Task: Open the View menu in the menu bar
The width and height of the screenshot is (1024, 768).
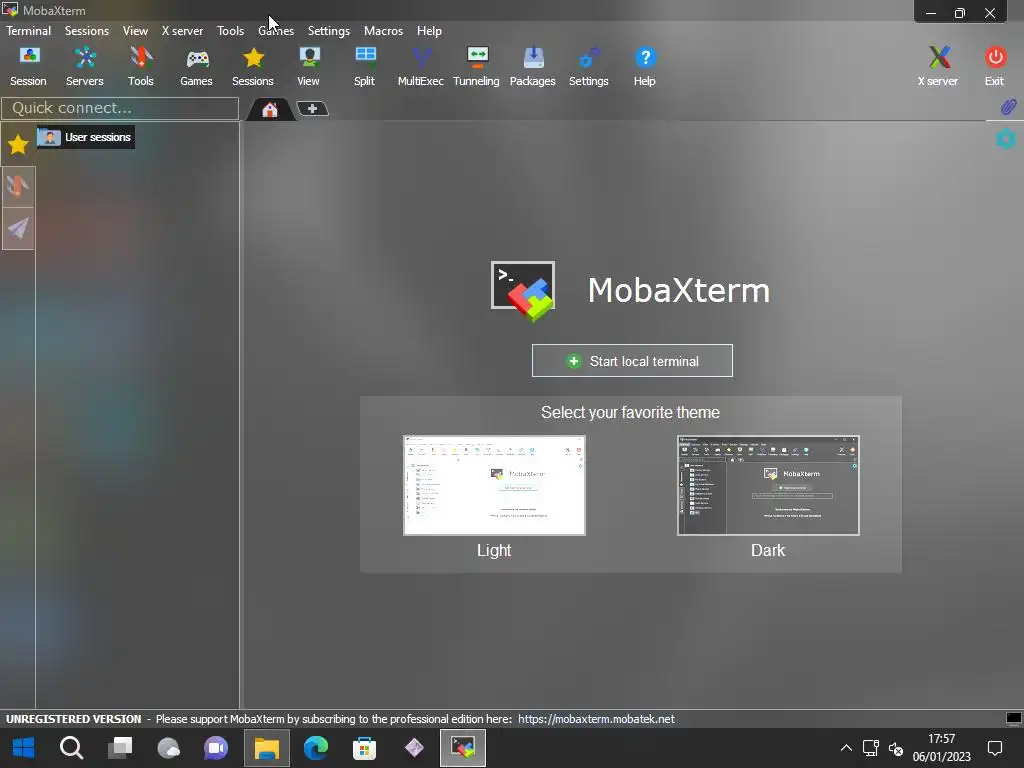Action: click(135, 31)
